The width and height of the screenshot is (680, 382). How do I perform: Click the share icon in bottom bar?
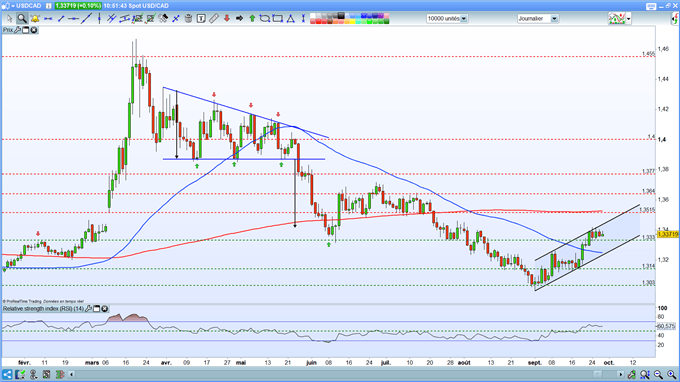click(x=7, y=374)
